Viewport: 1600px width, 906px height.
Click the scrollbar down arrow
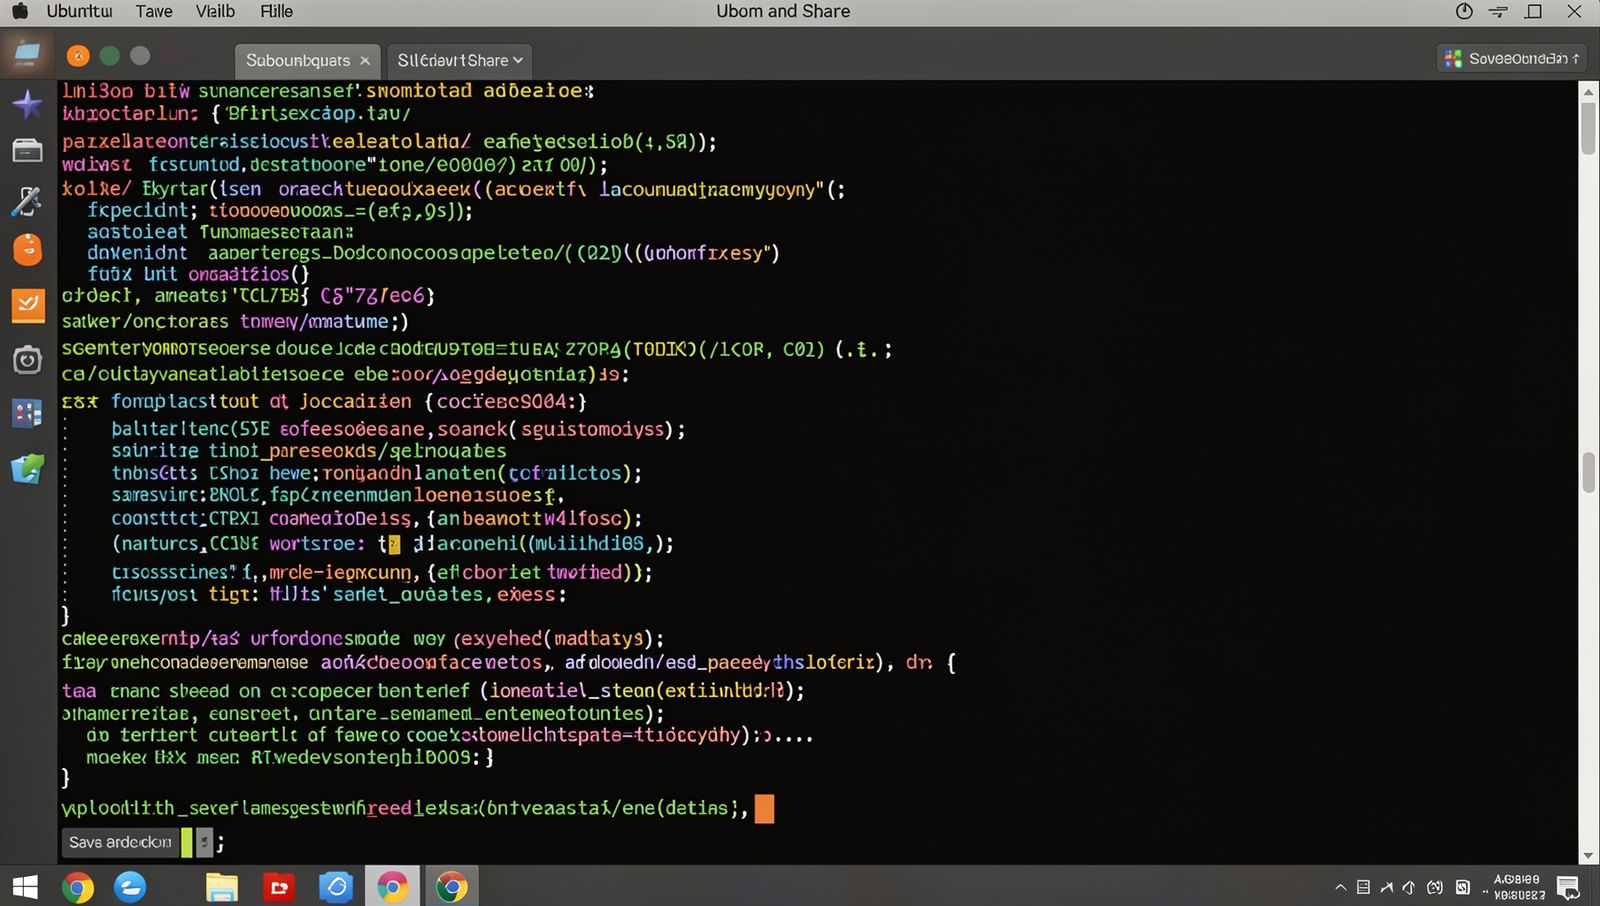pos(1588,856)
